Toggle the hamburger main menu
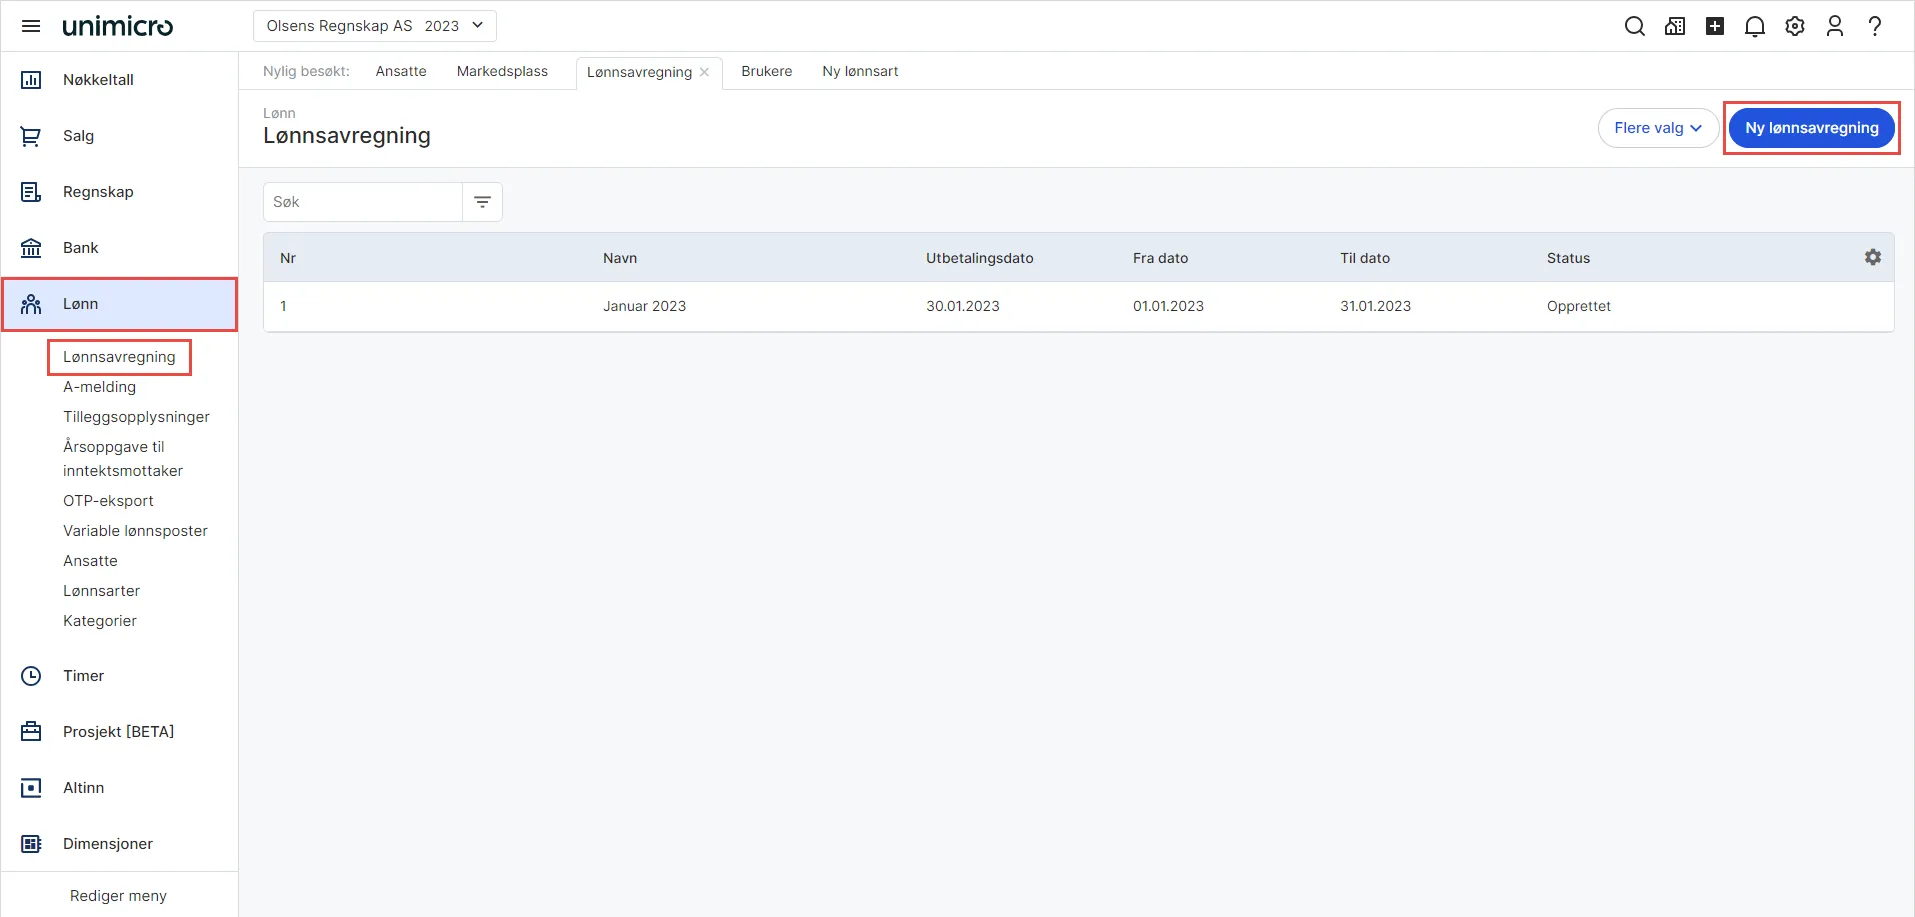The image size is (1915, 917). point(31,26)
